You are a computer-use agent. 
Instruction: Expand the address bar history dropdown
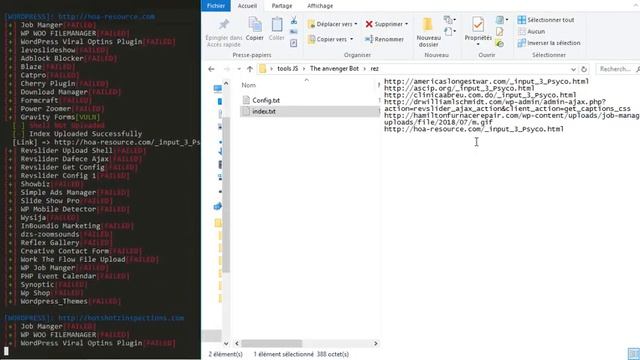573,69
